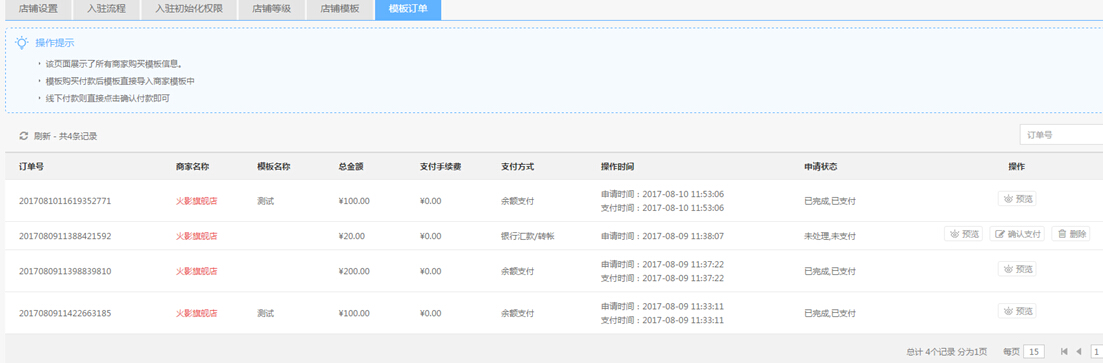1103x363 pixels.
Task: Click 总计 4个记录 分为1页 summary text
Action: click(946, 352)
